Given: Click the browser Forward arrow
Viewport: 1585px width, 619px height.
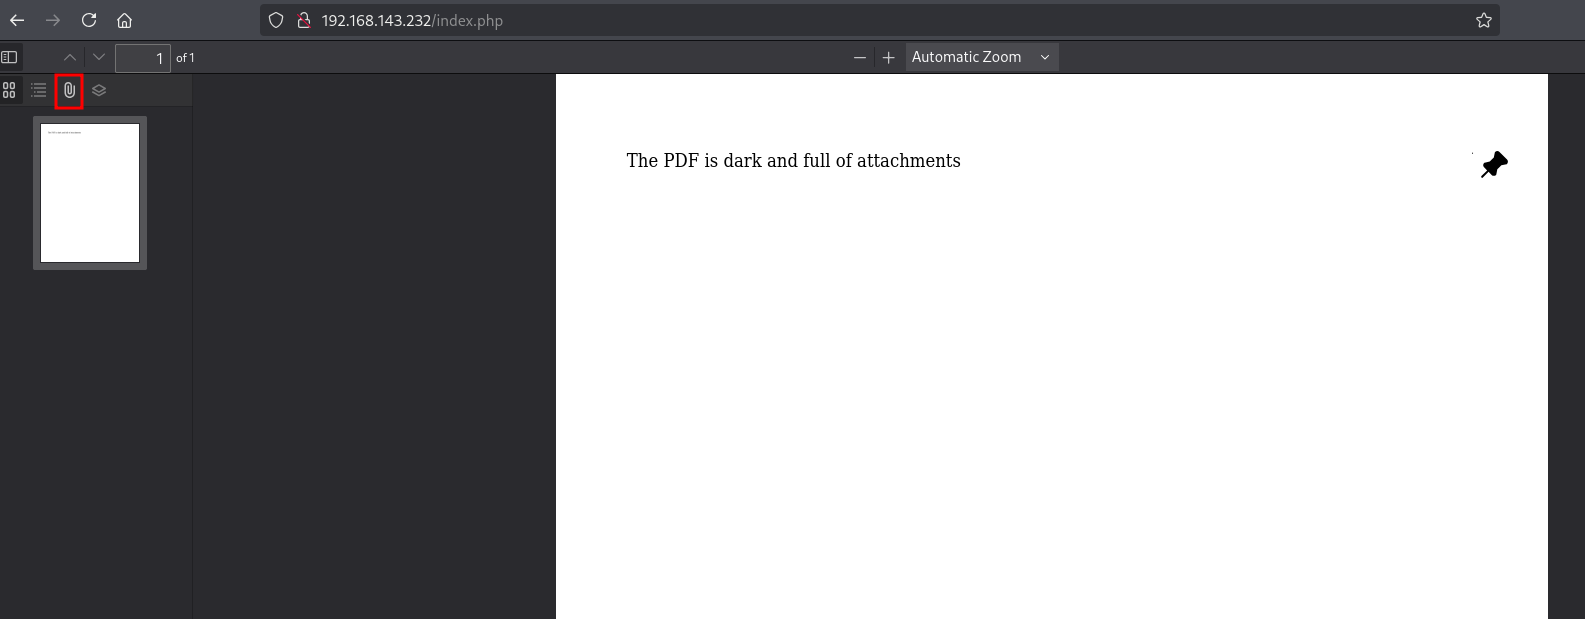Looking at the screenshot, I should tap(53, 20).
